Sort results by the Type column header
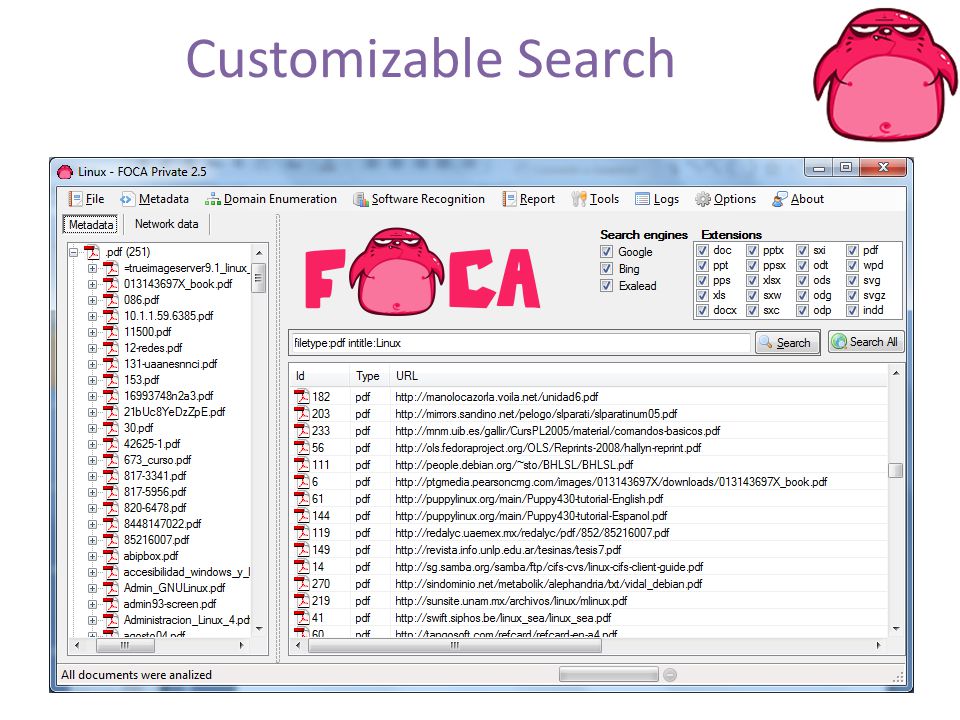960x720 pixels. pos(368,376)
